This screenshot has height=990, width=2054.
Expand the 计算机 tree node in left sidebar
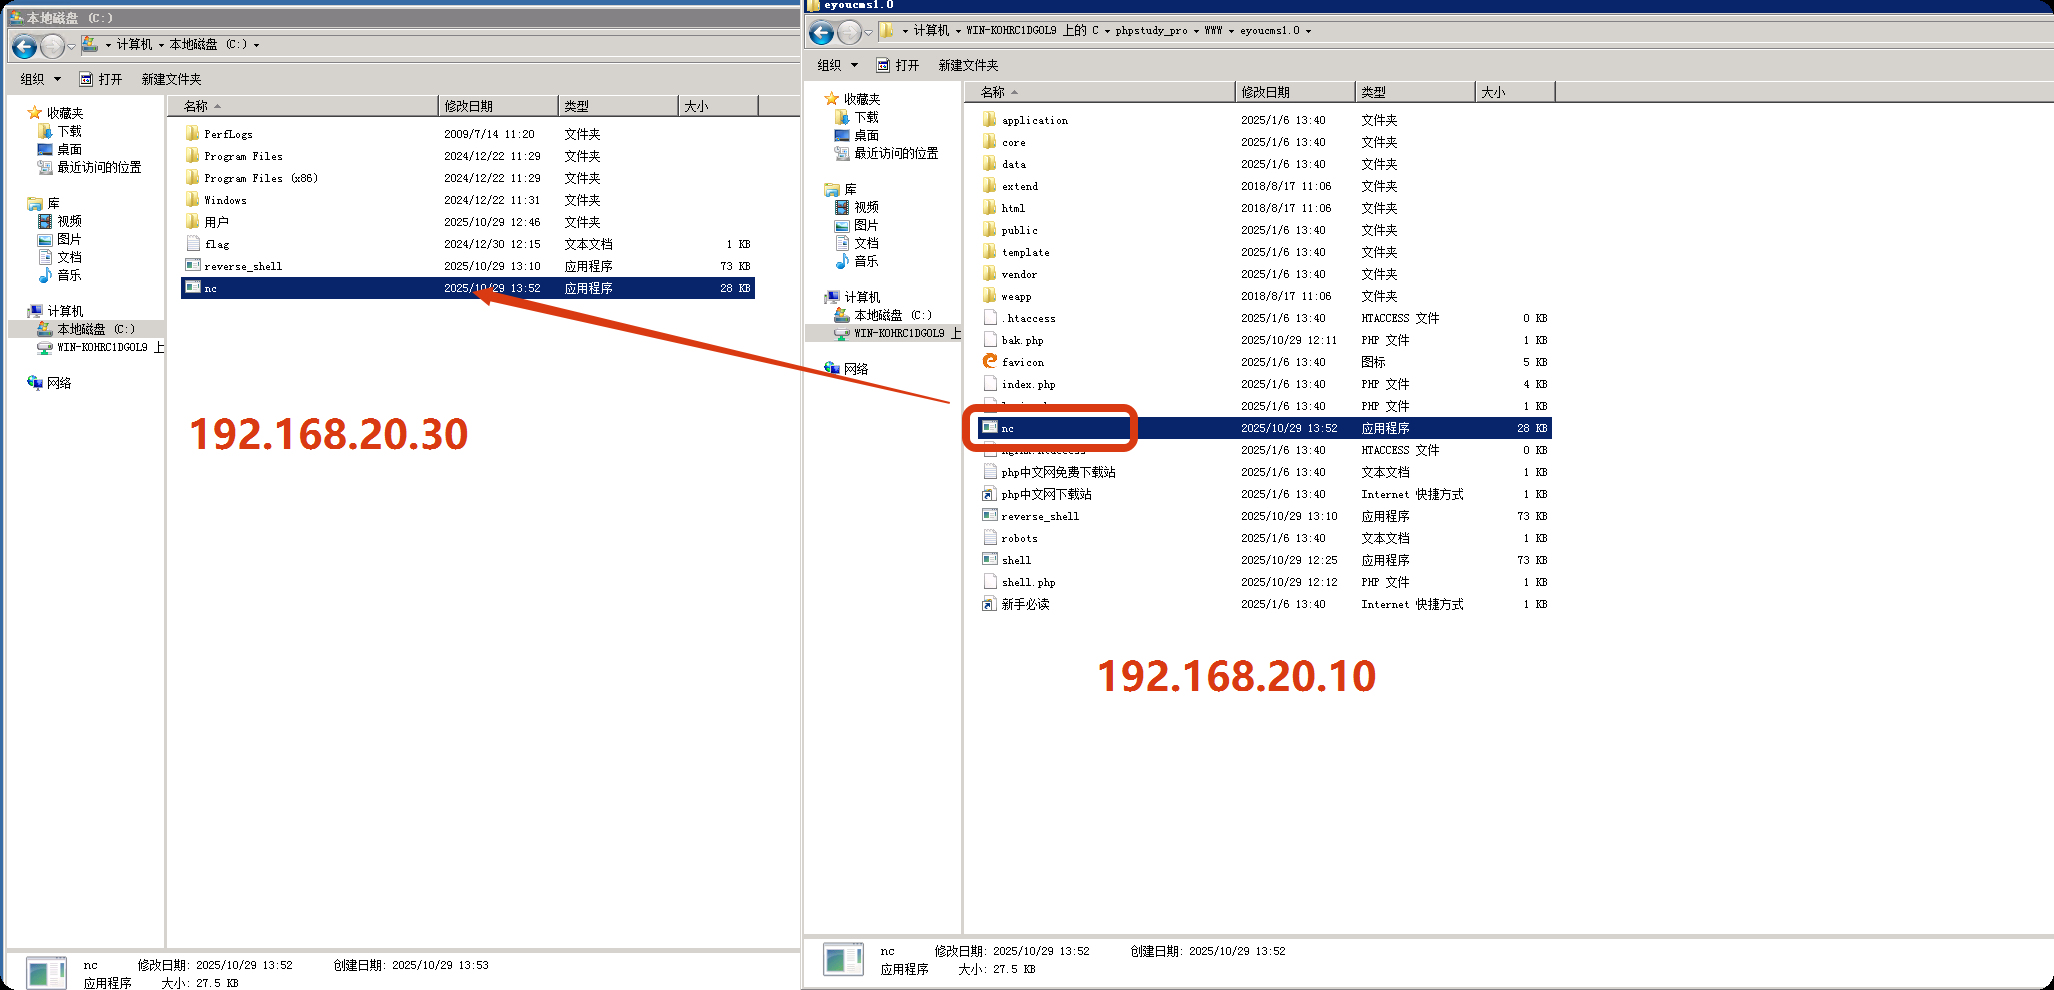pos(21,311)
